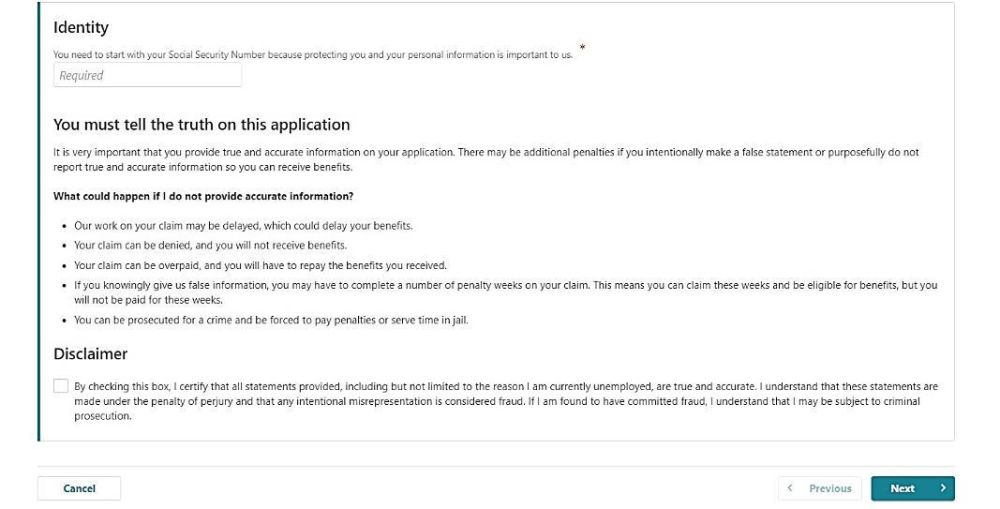The width and height of the screenshot is (1000, 509).
Task: Check the Disclaimer certification checkbox
Action: 62,386
